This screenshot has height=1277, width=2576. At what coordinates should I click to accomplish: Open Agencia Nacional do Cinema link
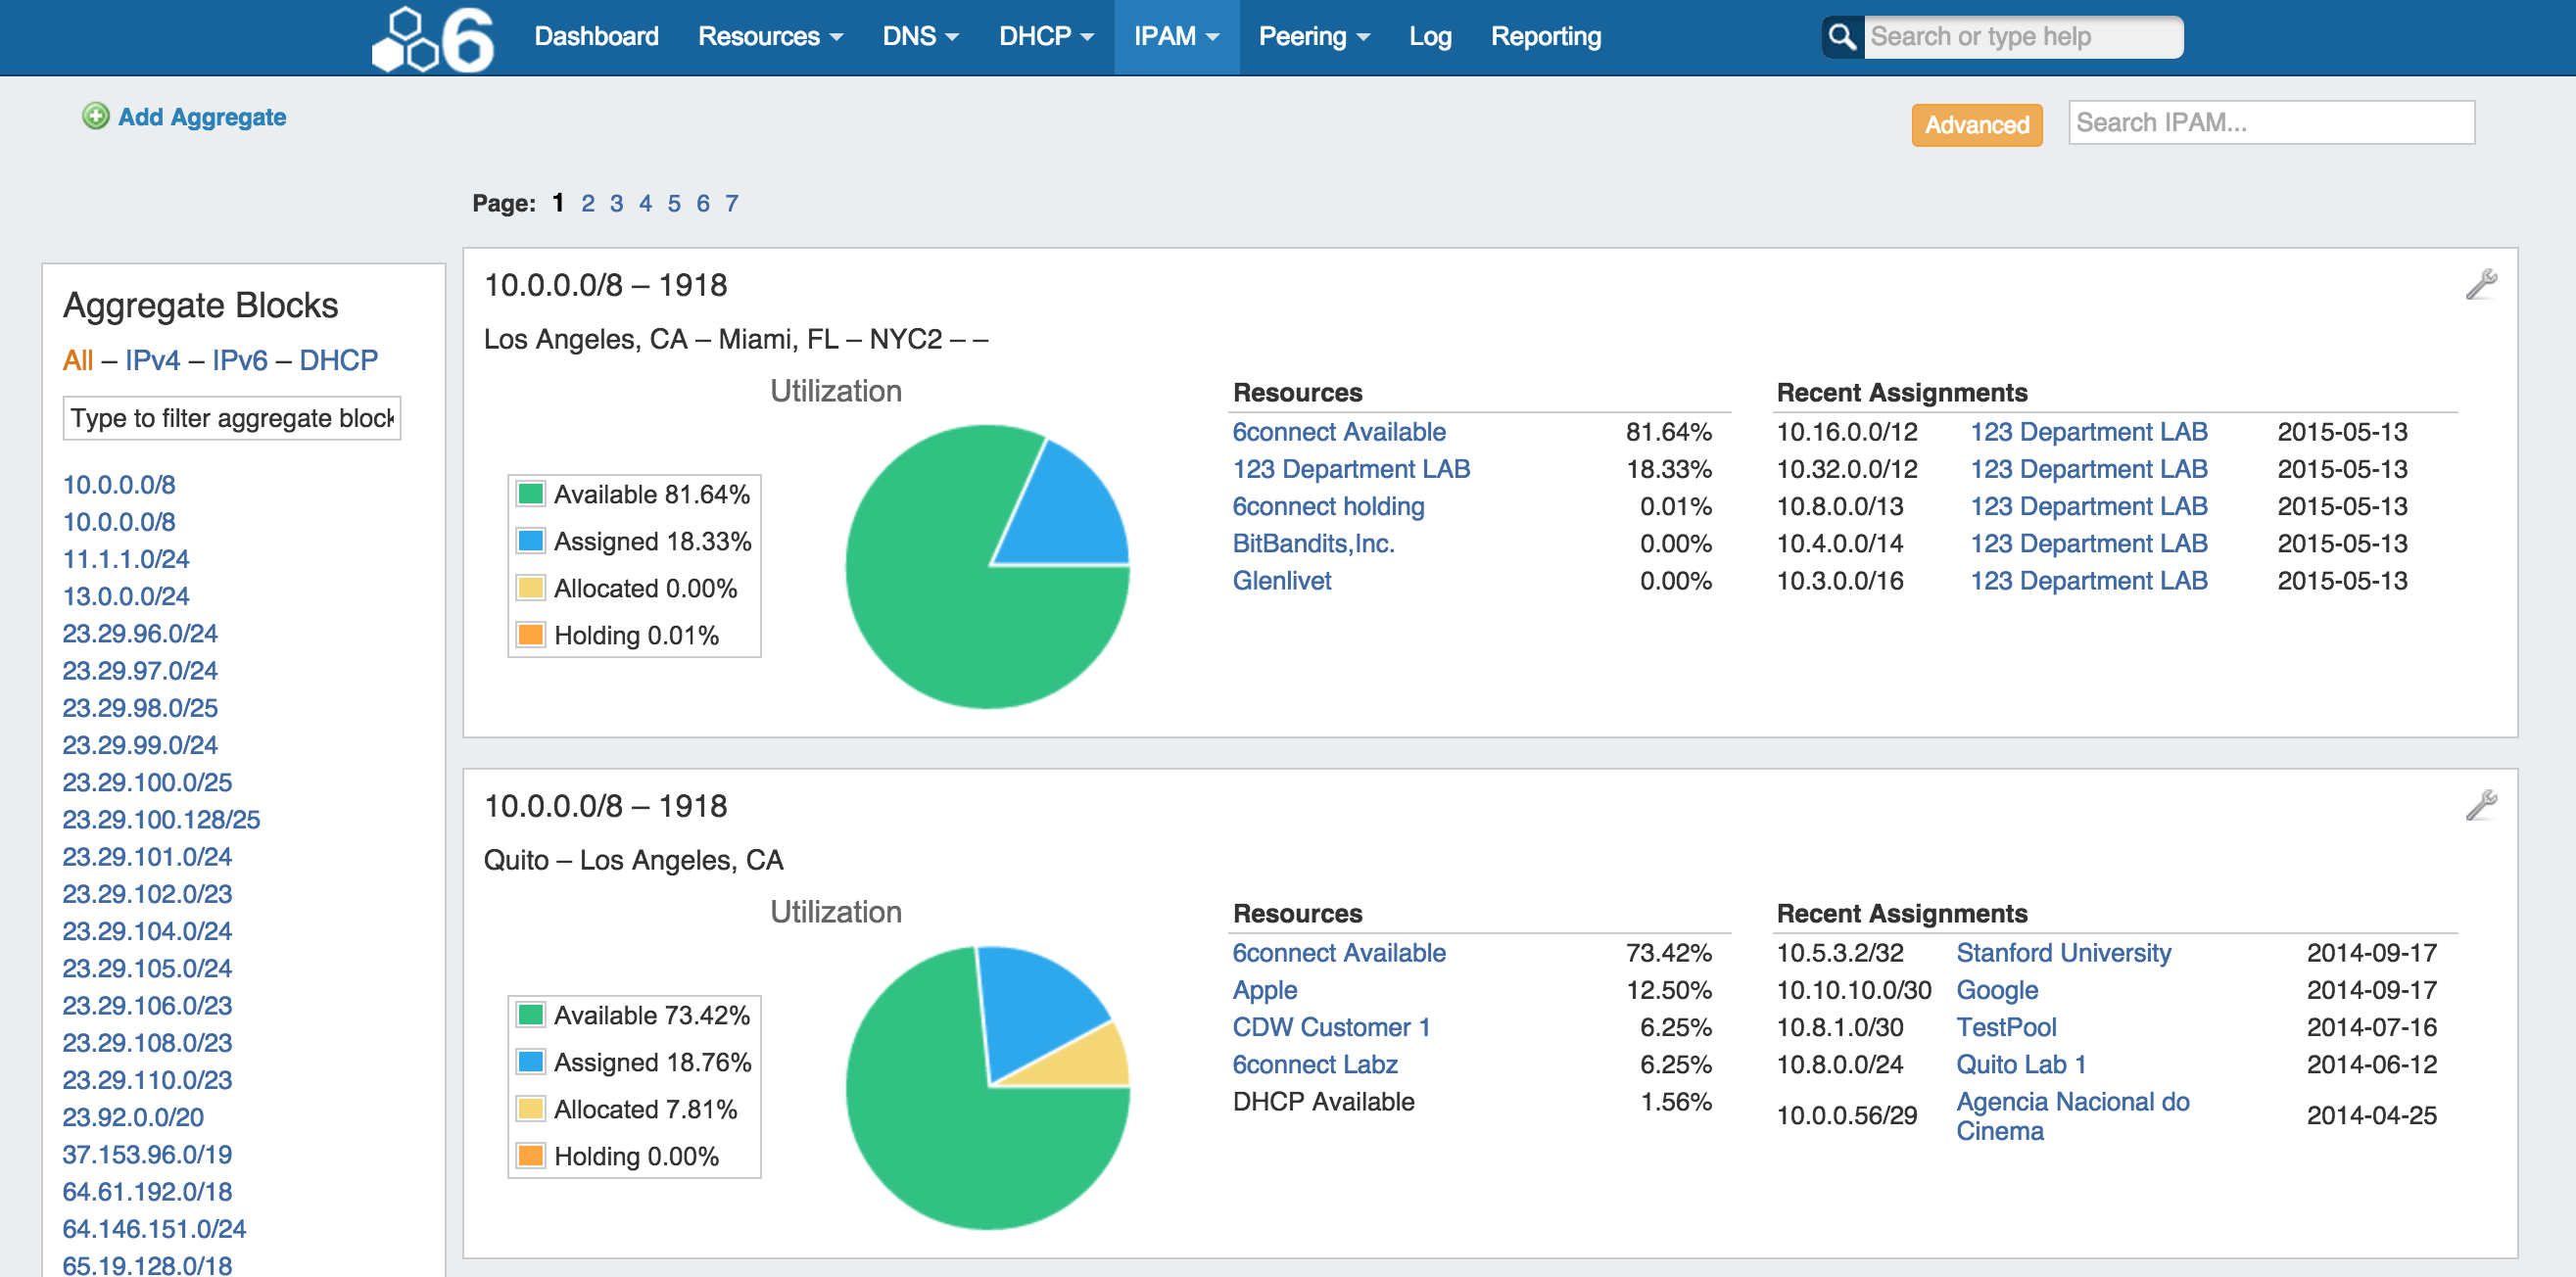pos(2072,1116)
